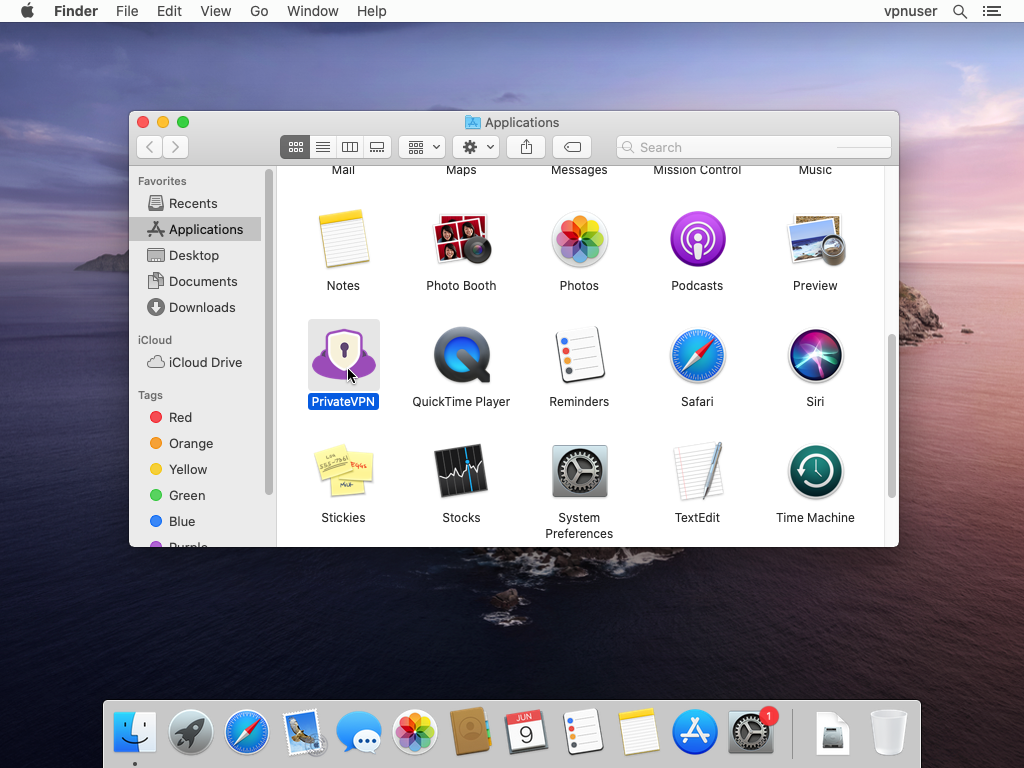Click the Siri app icon

click(815, 356)
